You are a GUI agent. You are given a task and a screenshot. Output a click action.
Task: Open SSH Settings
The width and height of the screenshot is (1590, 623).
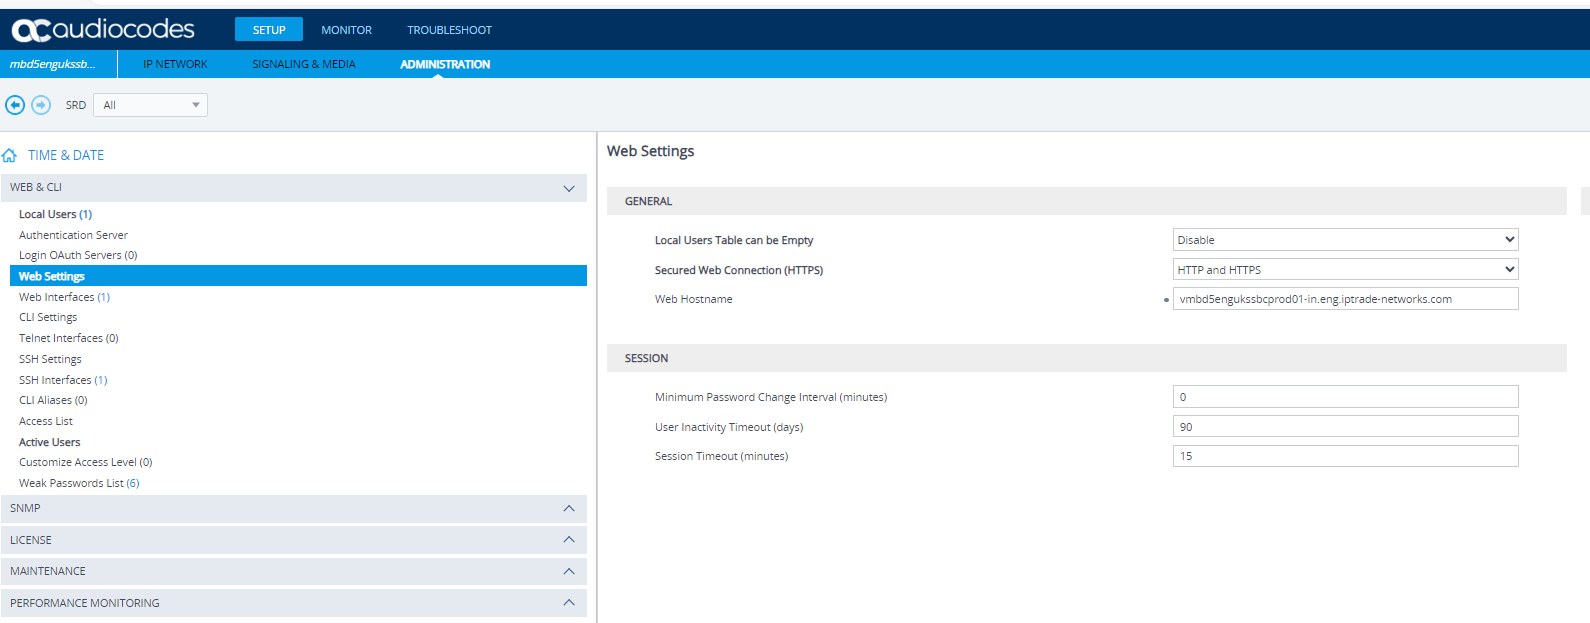(50, 359)
